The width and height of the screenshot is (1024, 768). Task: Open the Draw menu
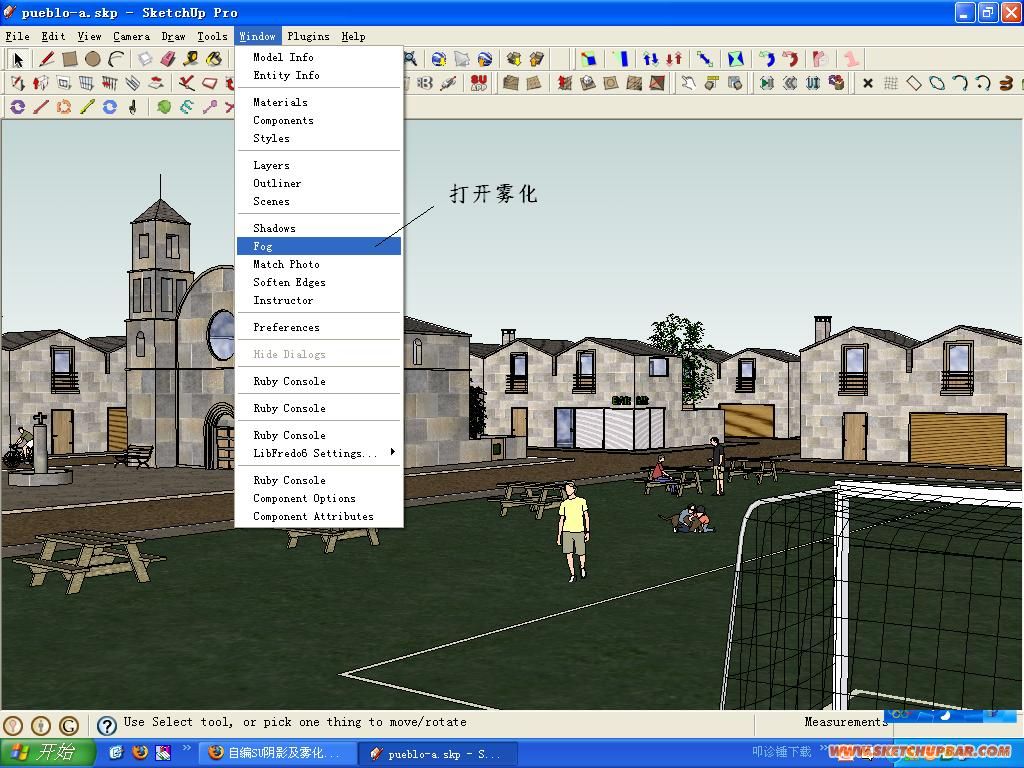174,37
